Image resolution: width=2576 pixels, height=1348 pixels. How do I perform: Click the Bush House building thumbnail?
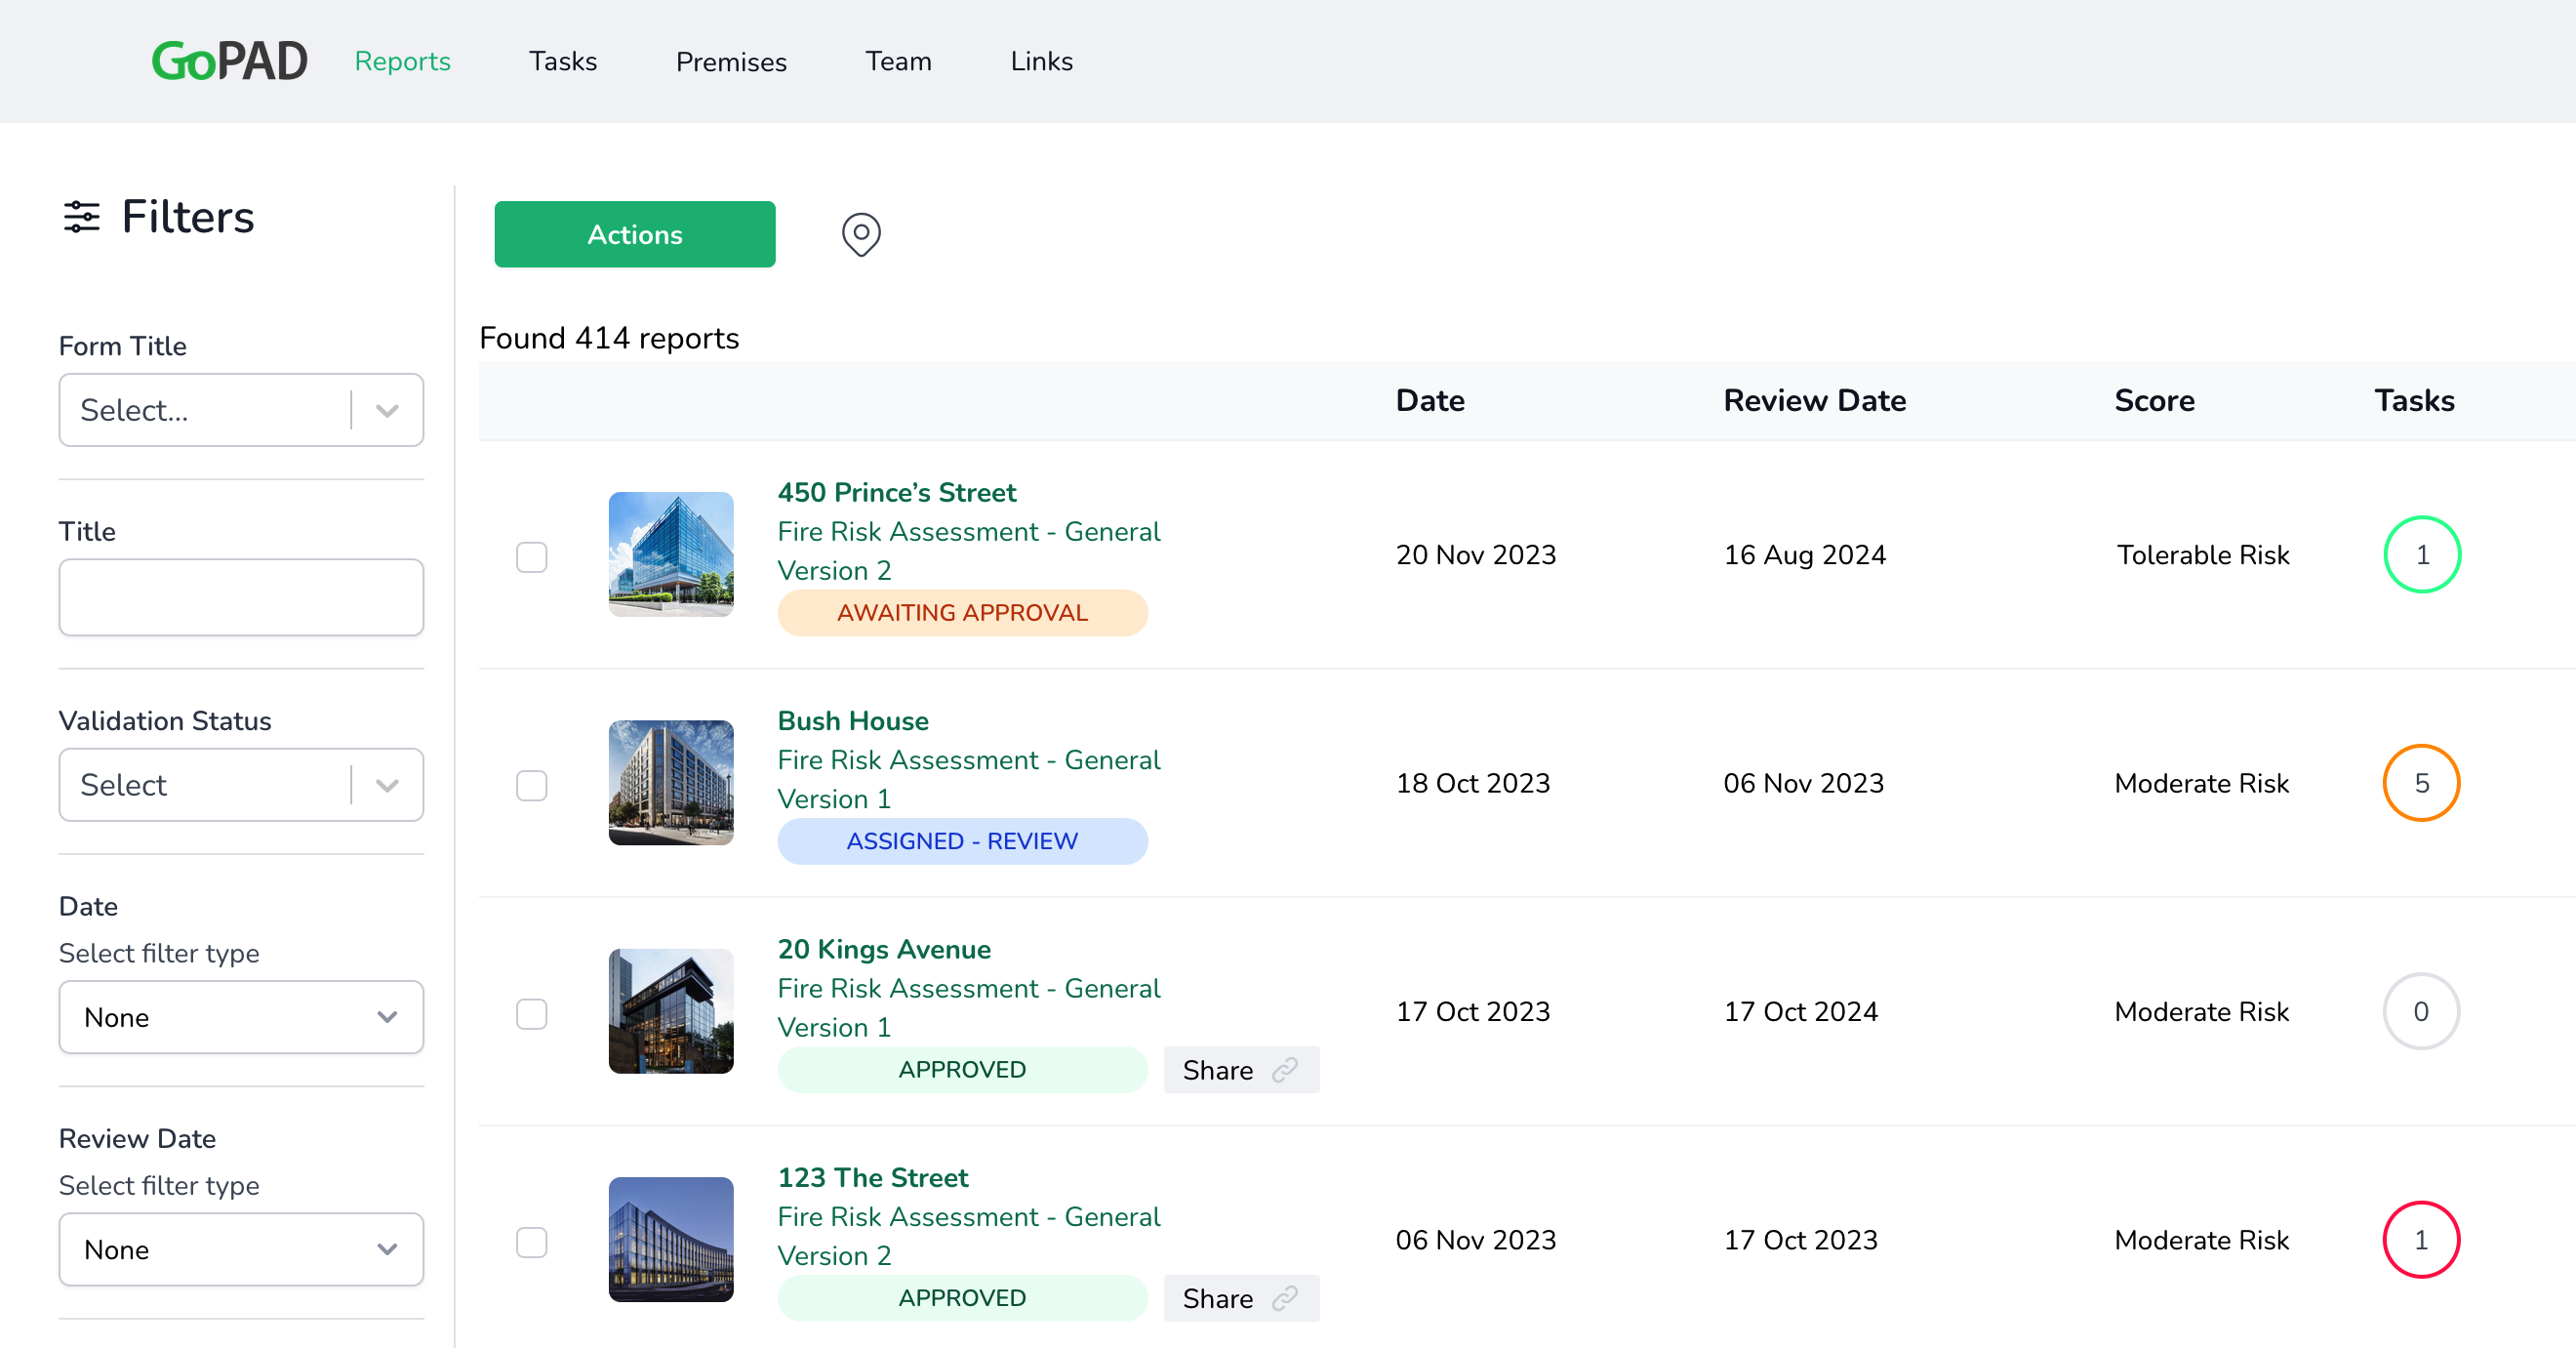[671, 783]
